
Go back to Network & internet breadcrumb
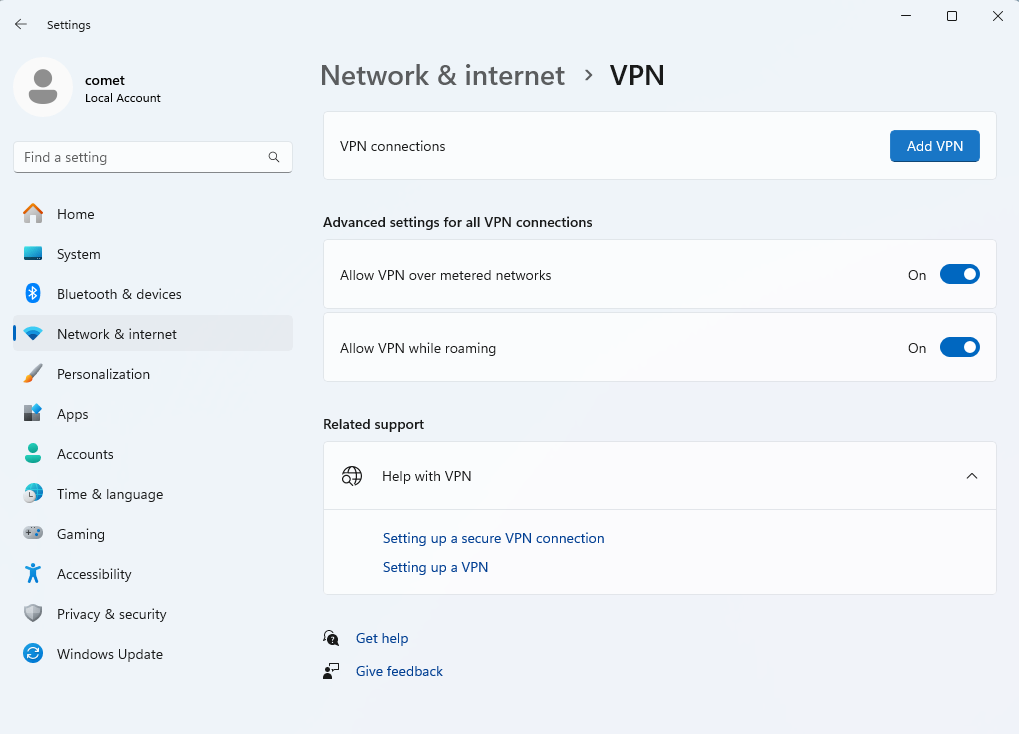pos(443,75)
